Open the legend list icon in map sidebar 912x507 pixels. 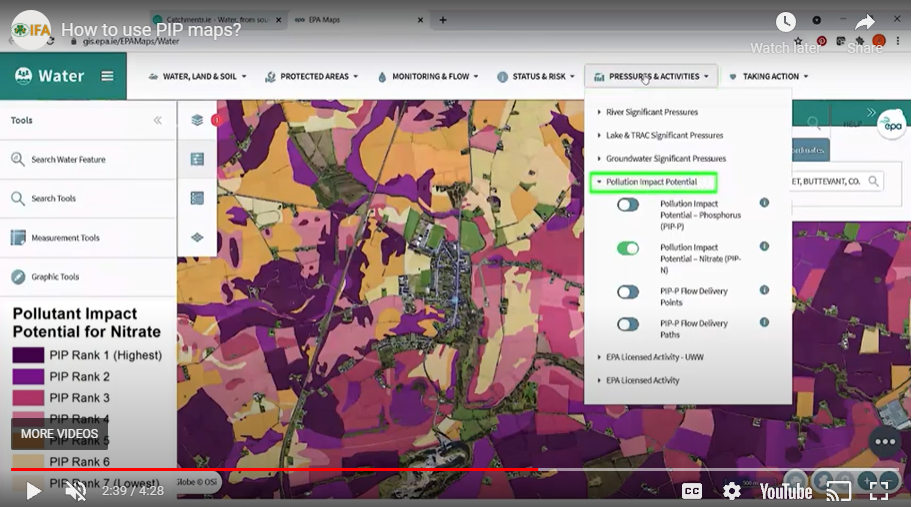coord(197,159)
